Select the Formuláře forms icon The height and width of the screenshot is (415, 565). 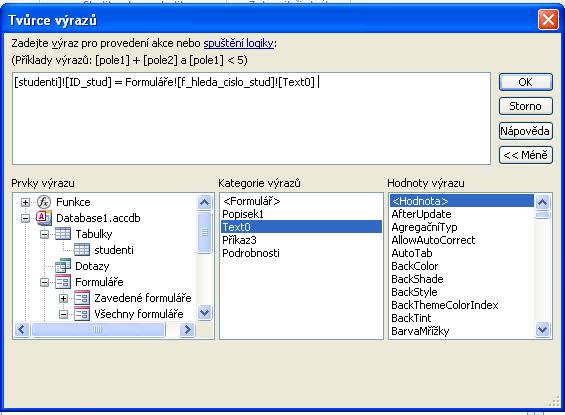63,282
